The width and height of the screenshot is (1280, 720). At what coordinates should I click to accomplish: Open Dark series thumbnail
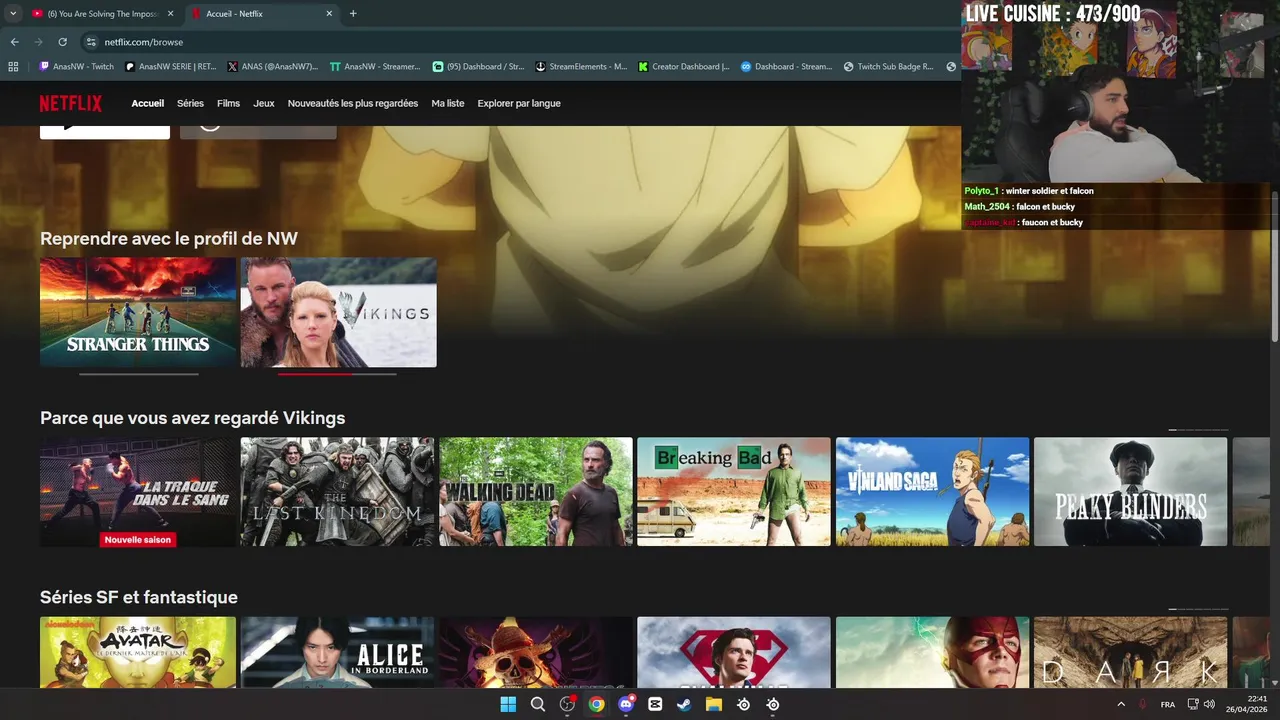click(1130, 652)
